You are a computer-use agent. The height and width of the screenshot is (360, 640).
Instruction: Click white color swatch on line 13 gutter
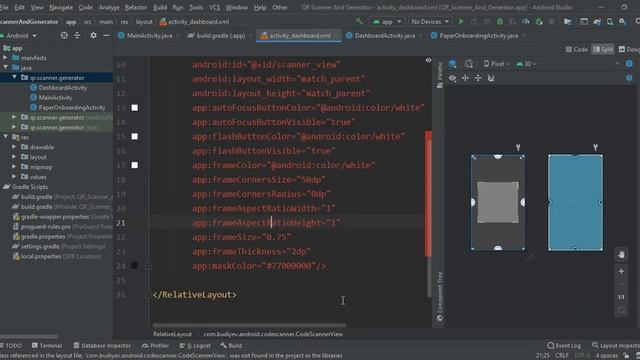tap(134, 108)
